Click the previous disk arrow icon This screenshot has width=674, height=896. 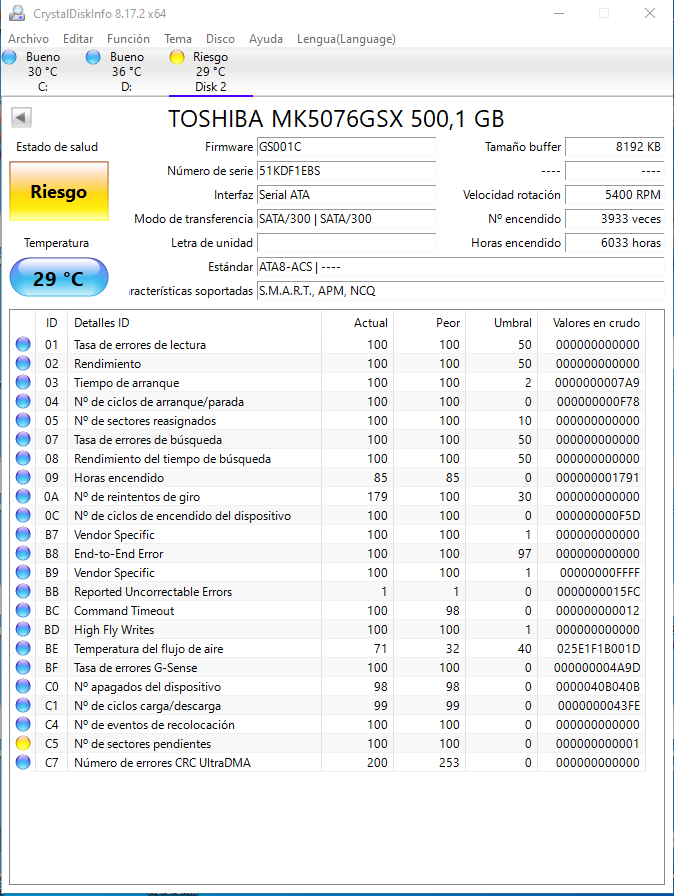tap(21, 118)
